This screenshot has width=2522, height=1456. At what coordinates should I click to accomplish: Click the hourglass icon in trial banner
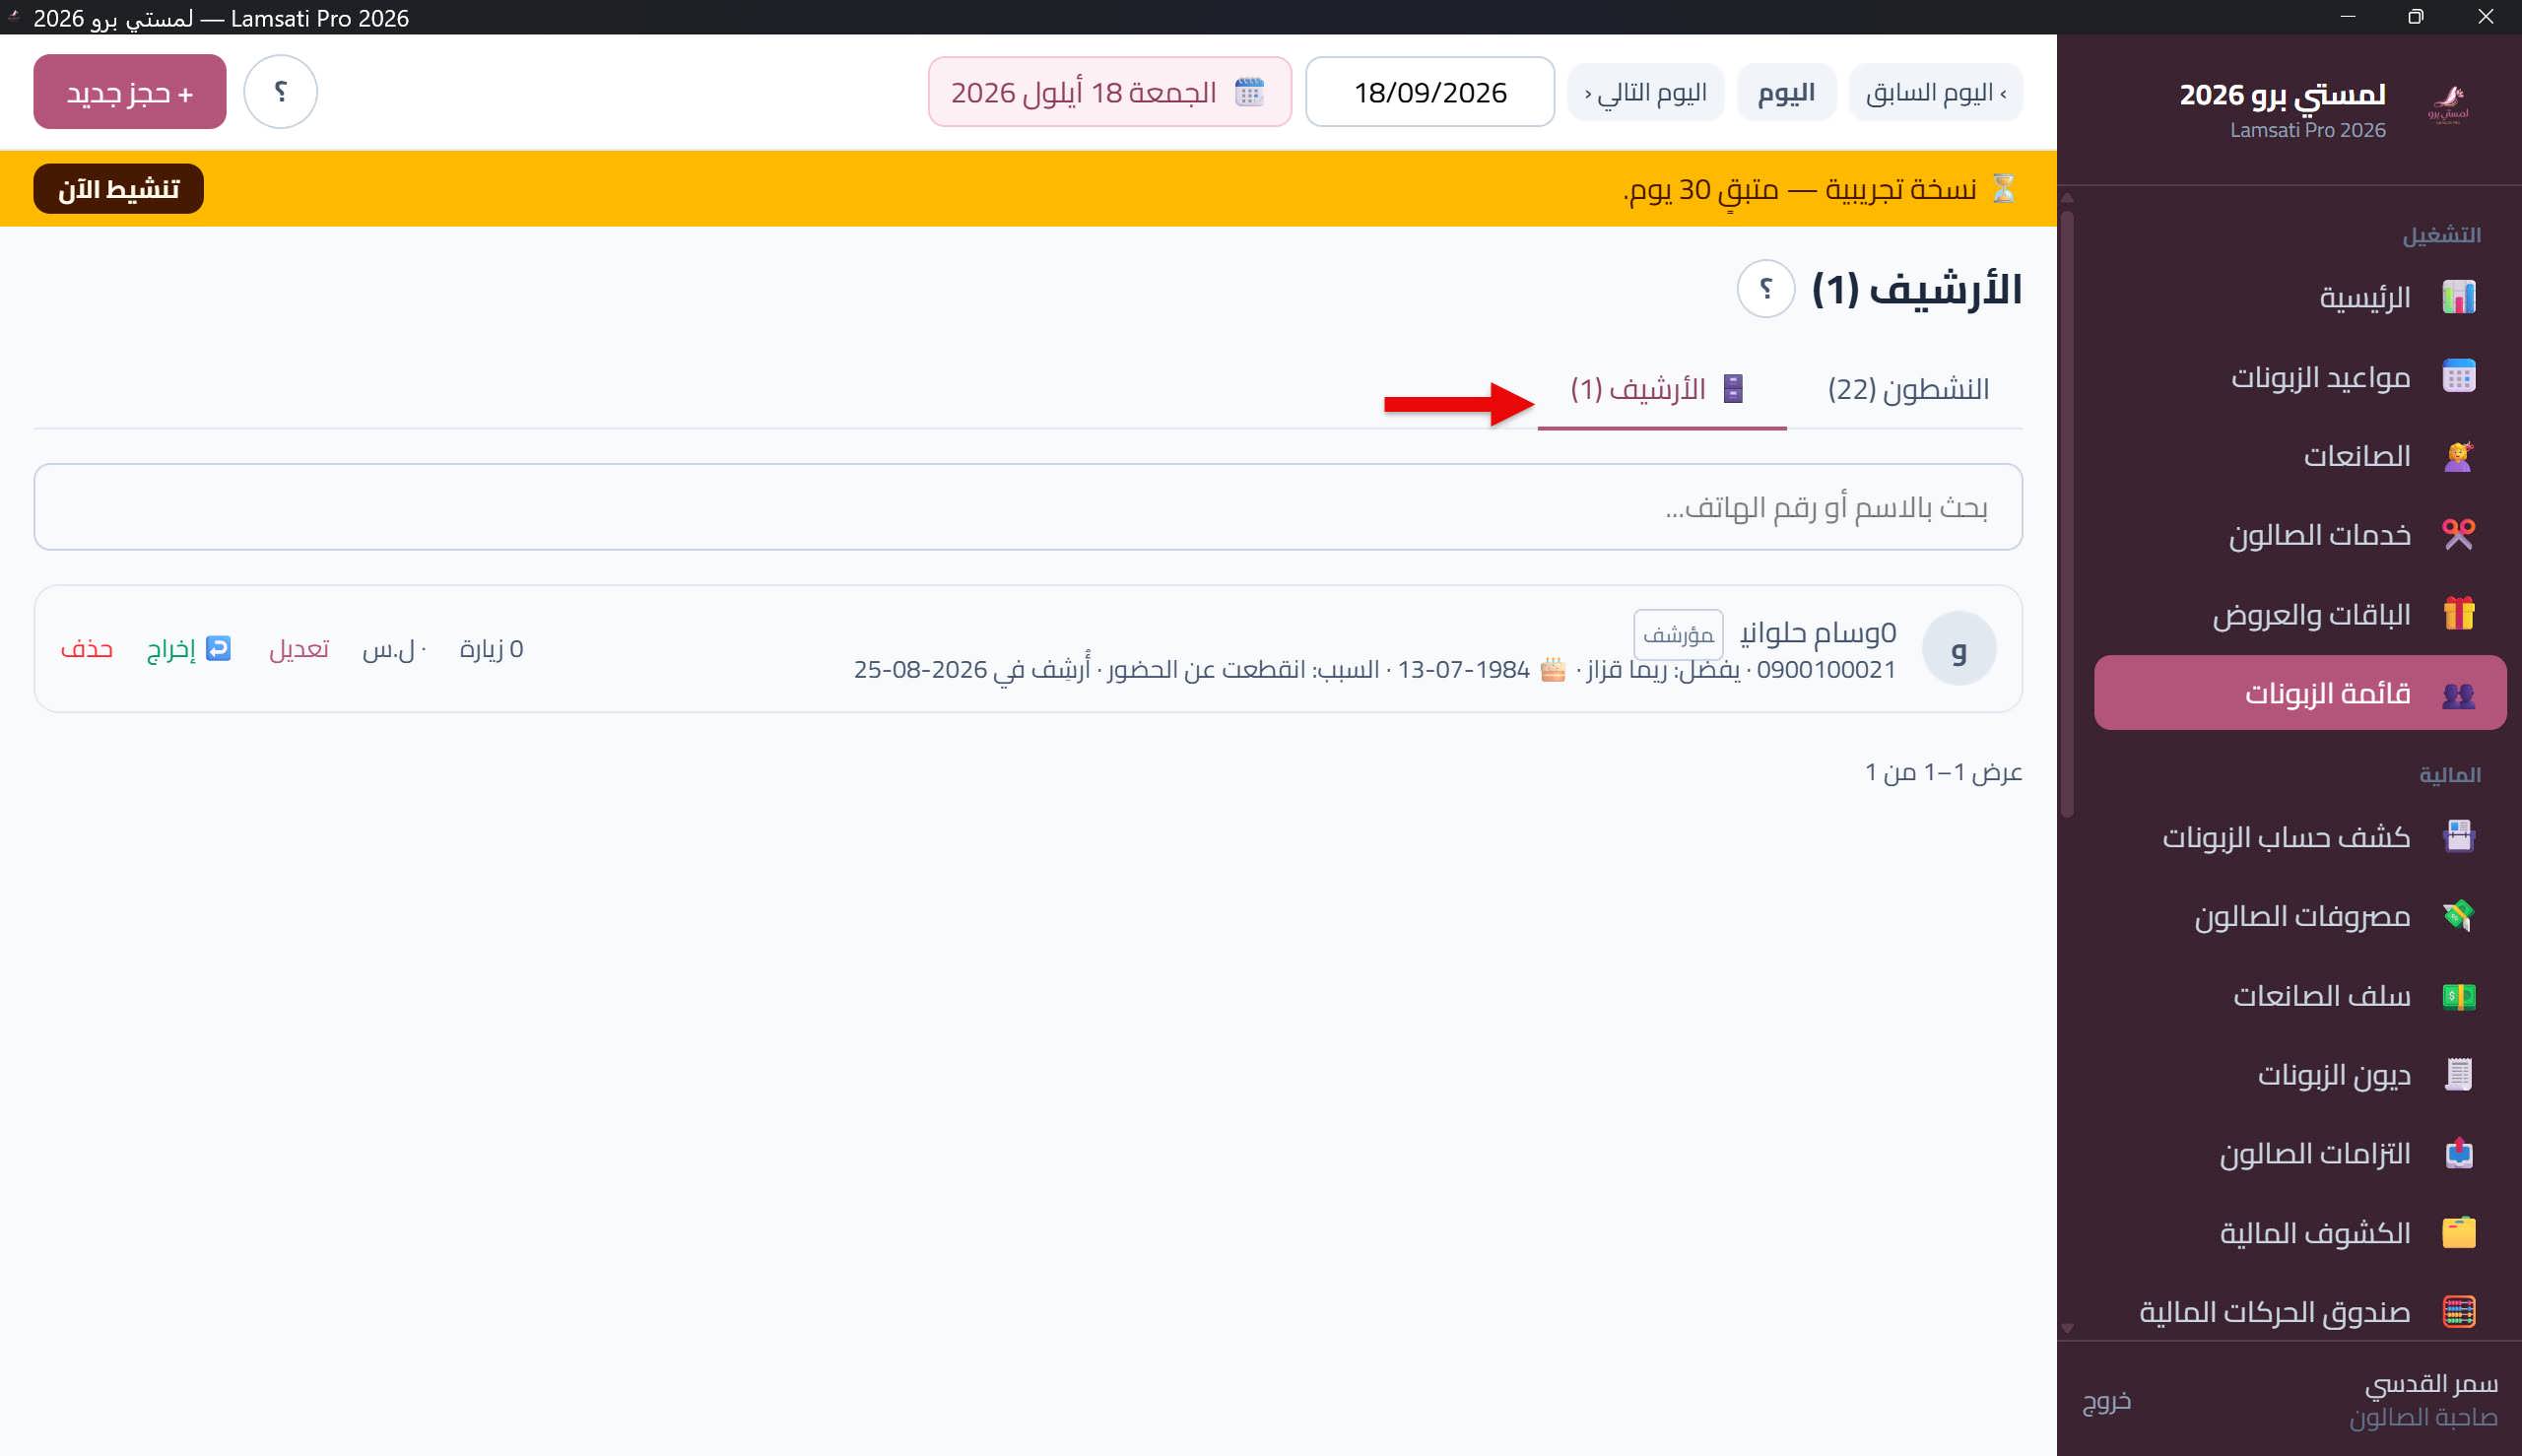(x=2003, y=188)
